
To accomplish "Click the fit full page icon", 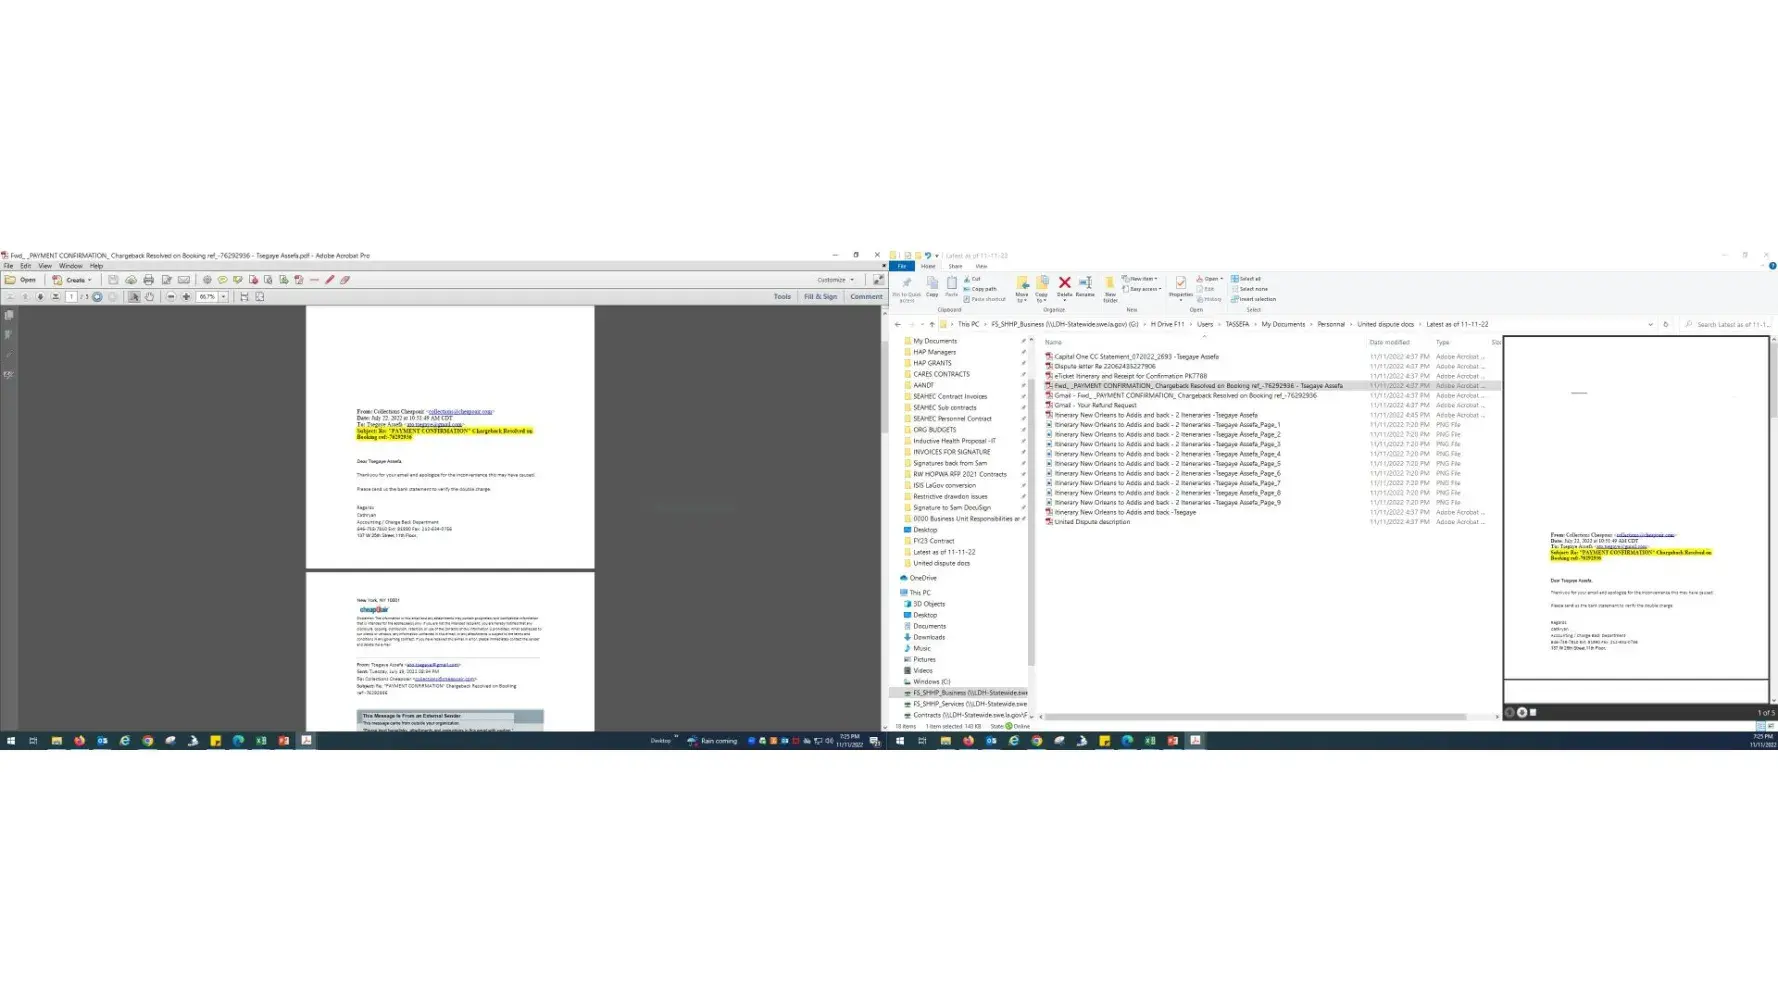I will [x=260, y=297].
